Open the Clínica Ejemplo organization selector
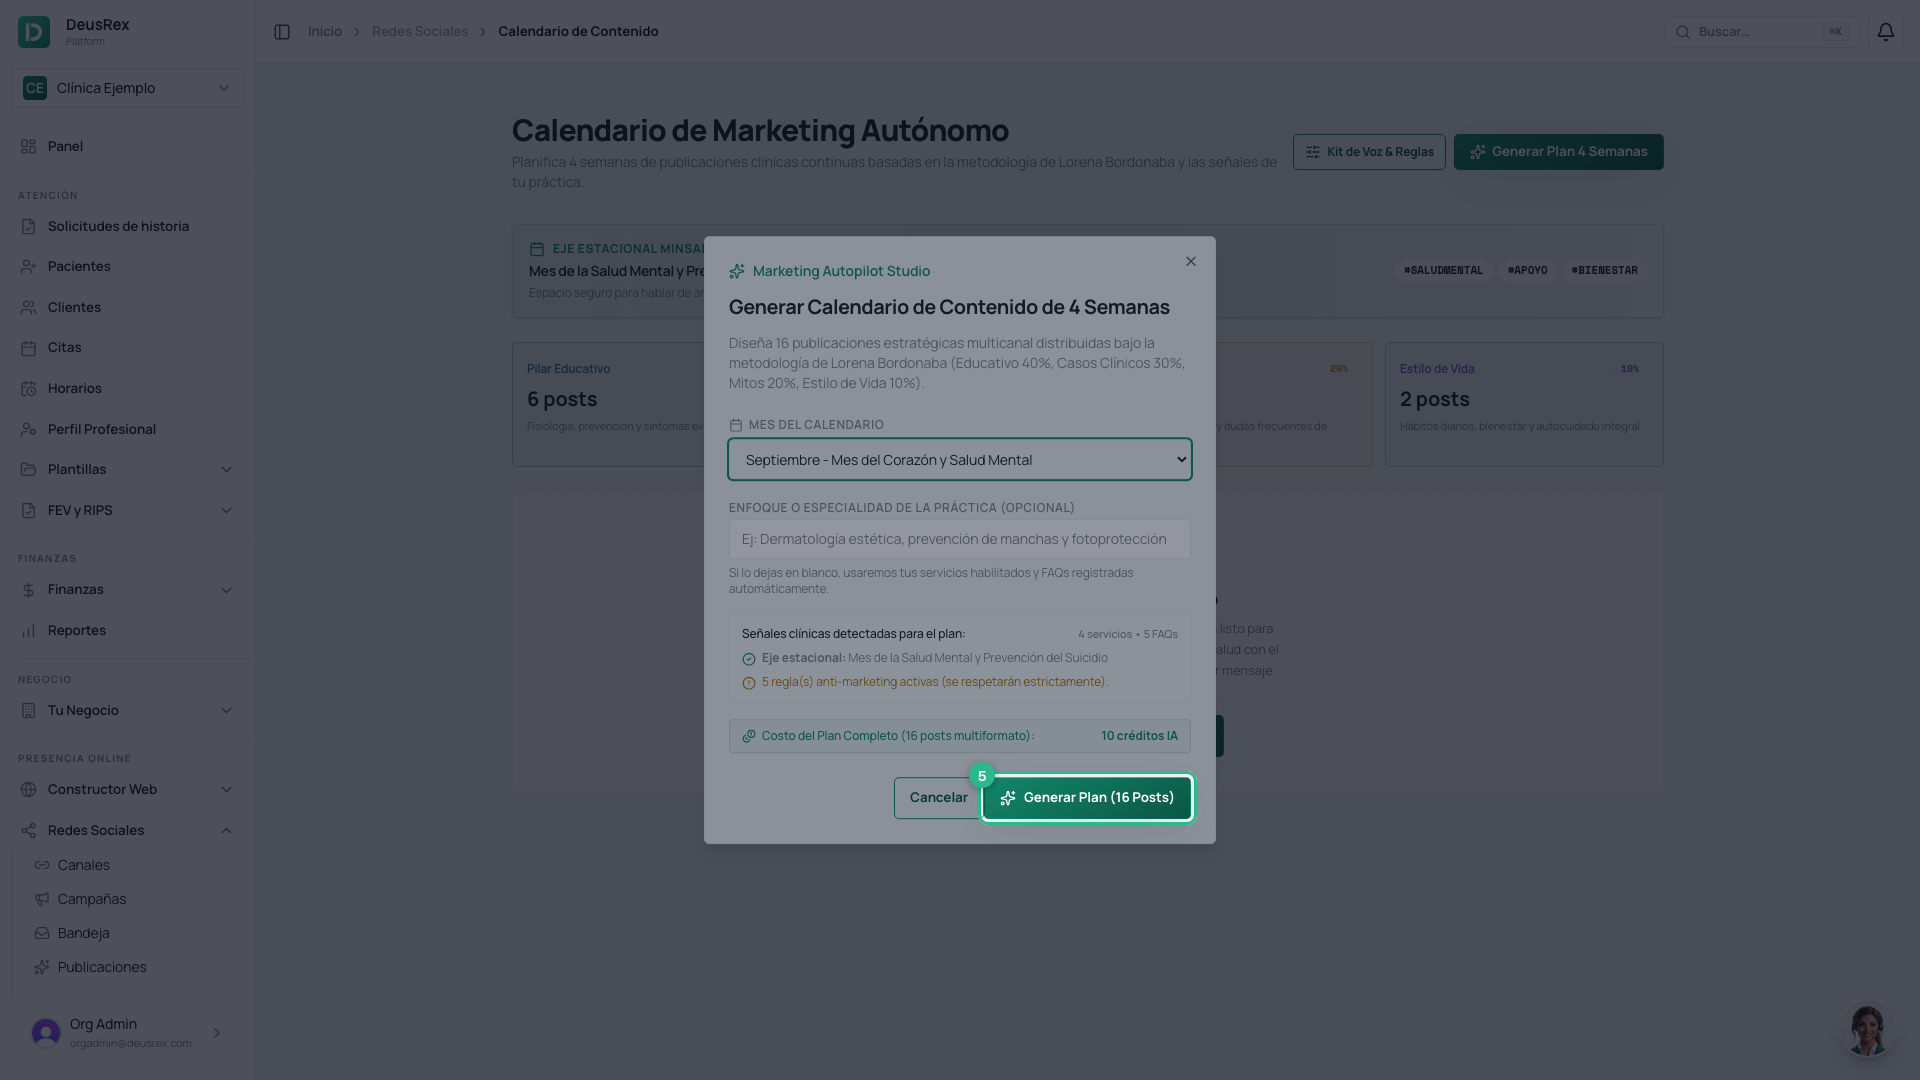This screenshot has width=1920, height=1080. point(127,88)
